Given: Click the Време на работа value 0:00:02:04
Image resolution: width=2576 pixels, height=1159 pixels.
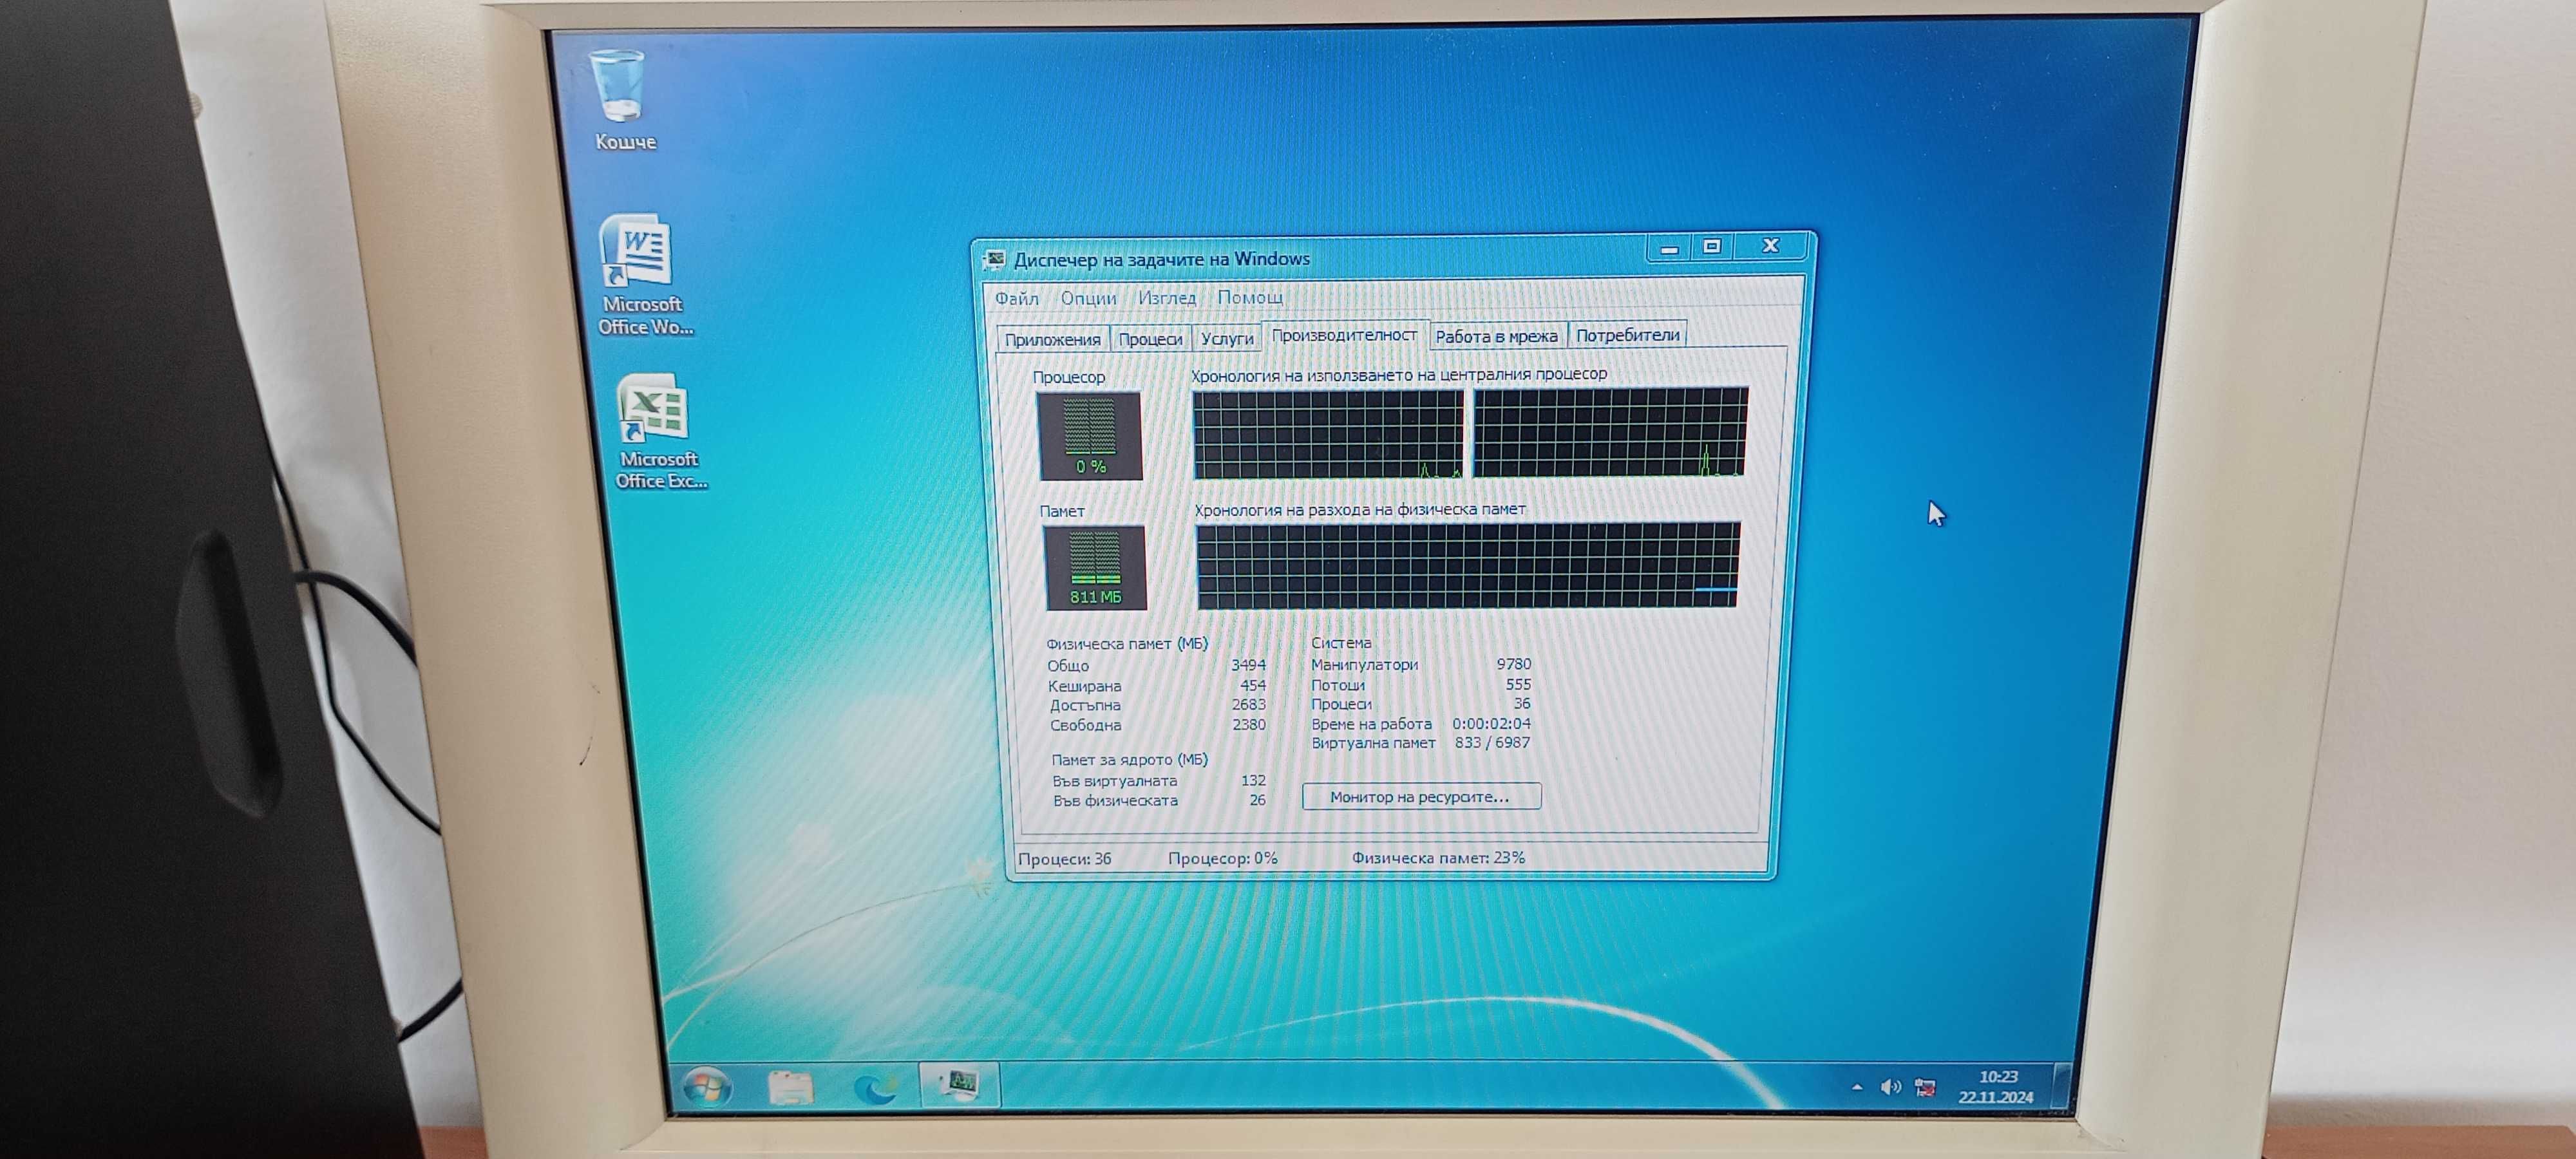Looking at the screenshot, I should [x=1491, y=723].
